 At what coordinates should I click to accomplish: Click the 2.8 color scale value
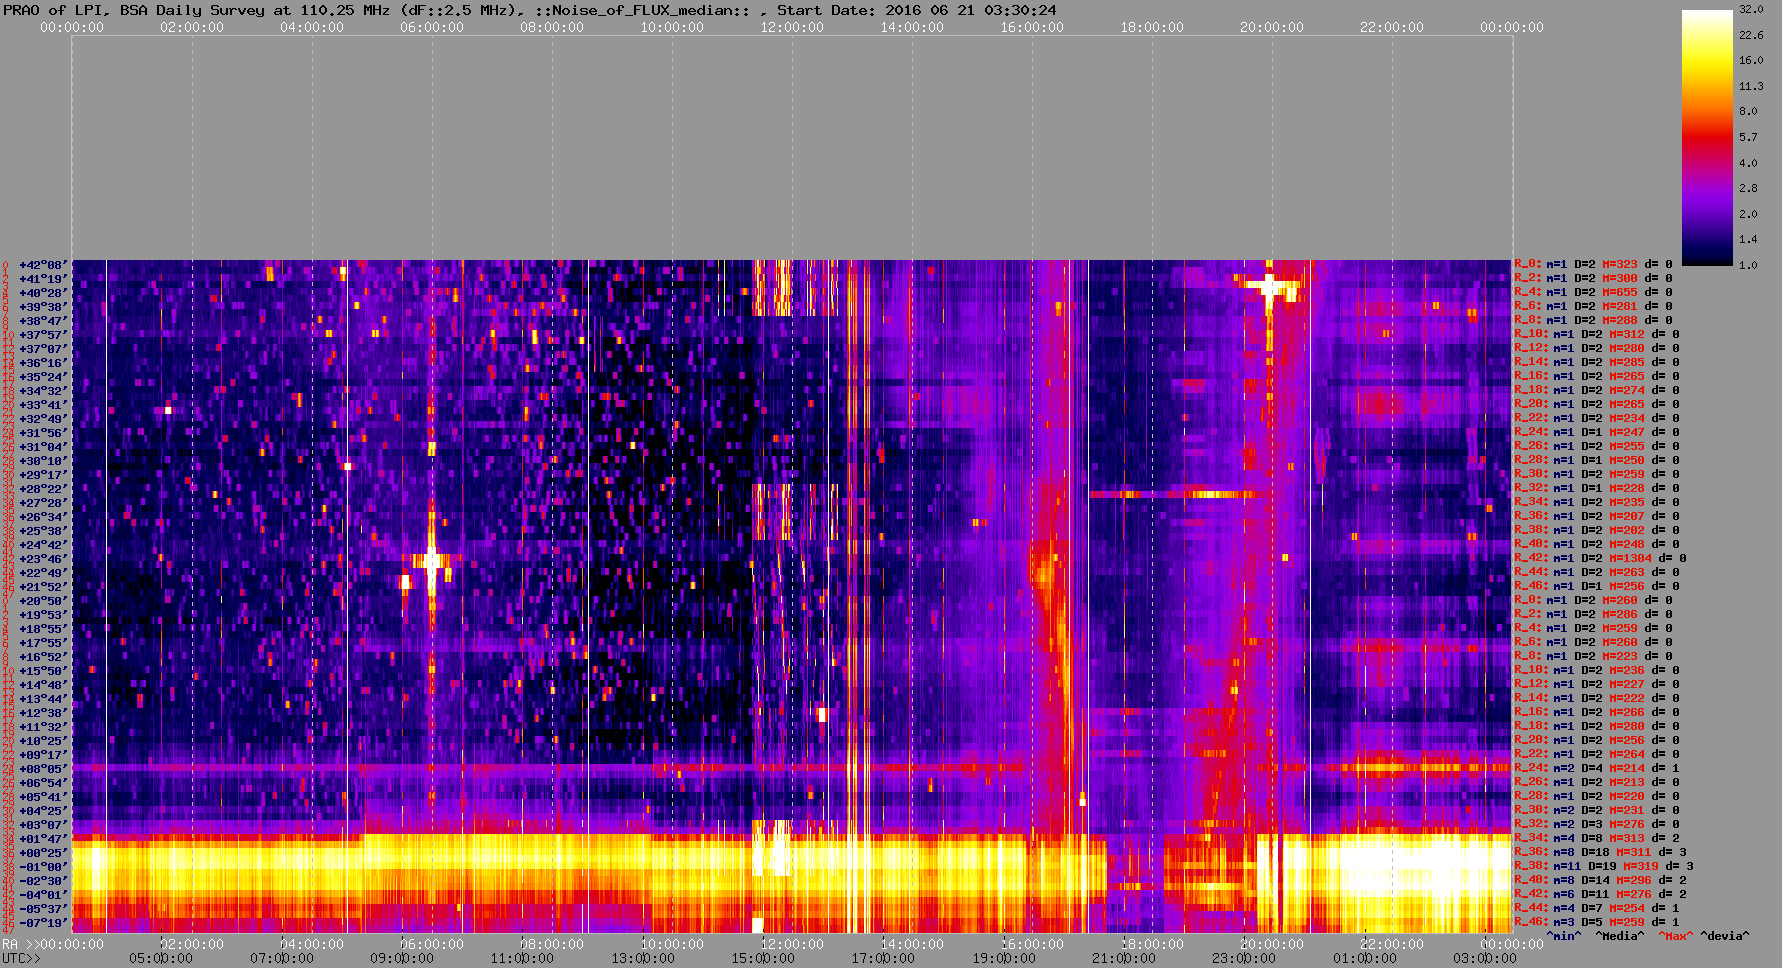(x=1748, y=188)
